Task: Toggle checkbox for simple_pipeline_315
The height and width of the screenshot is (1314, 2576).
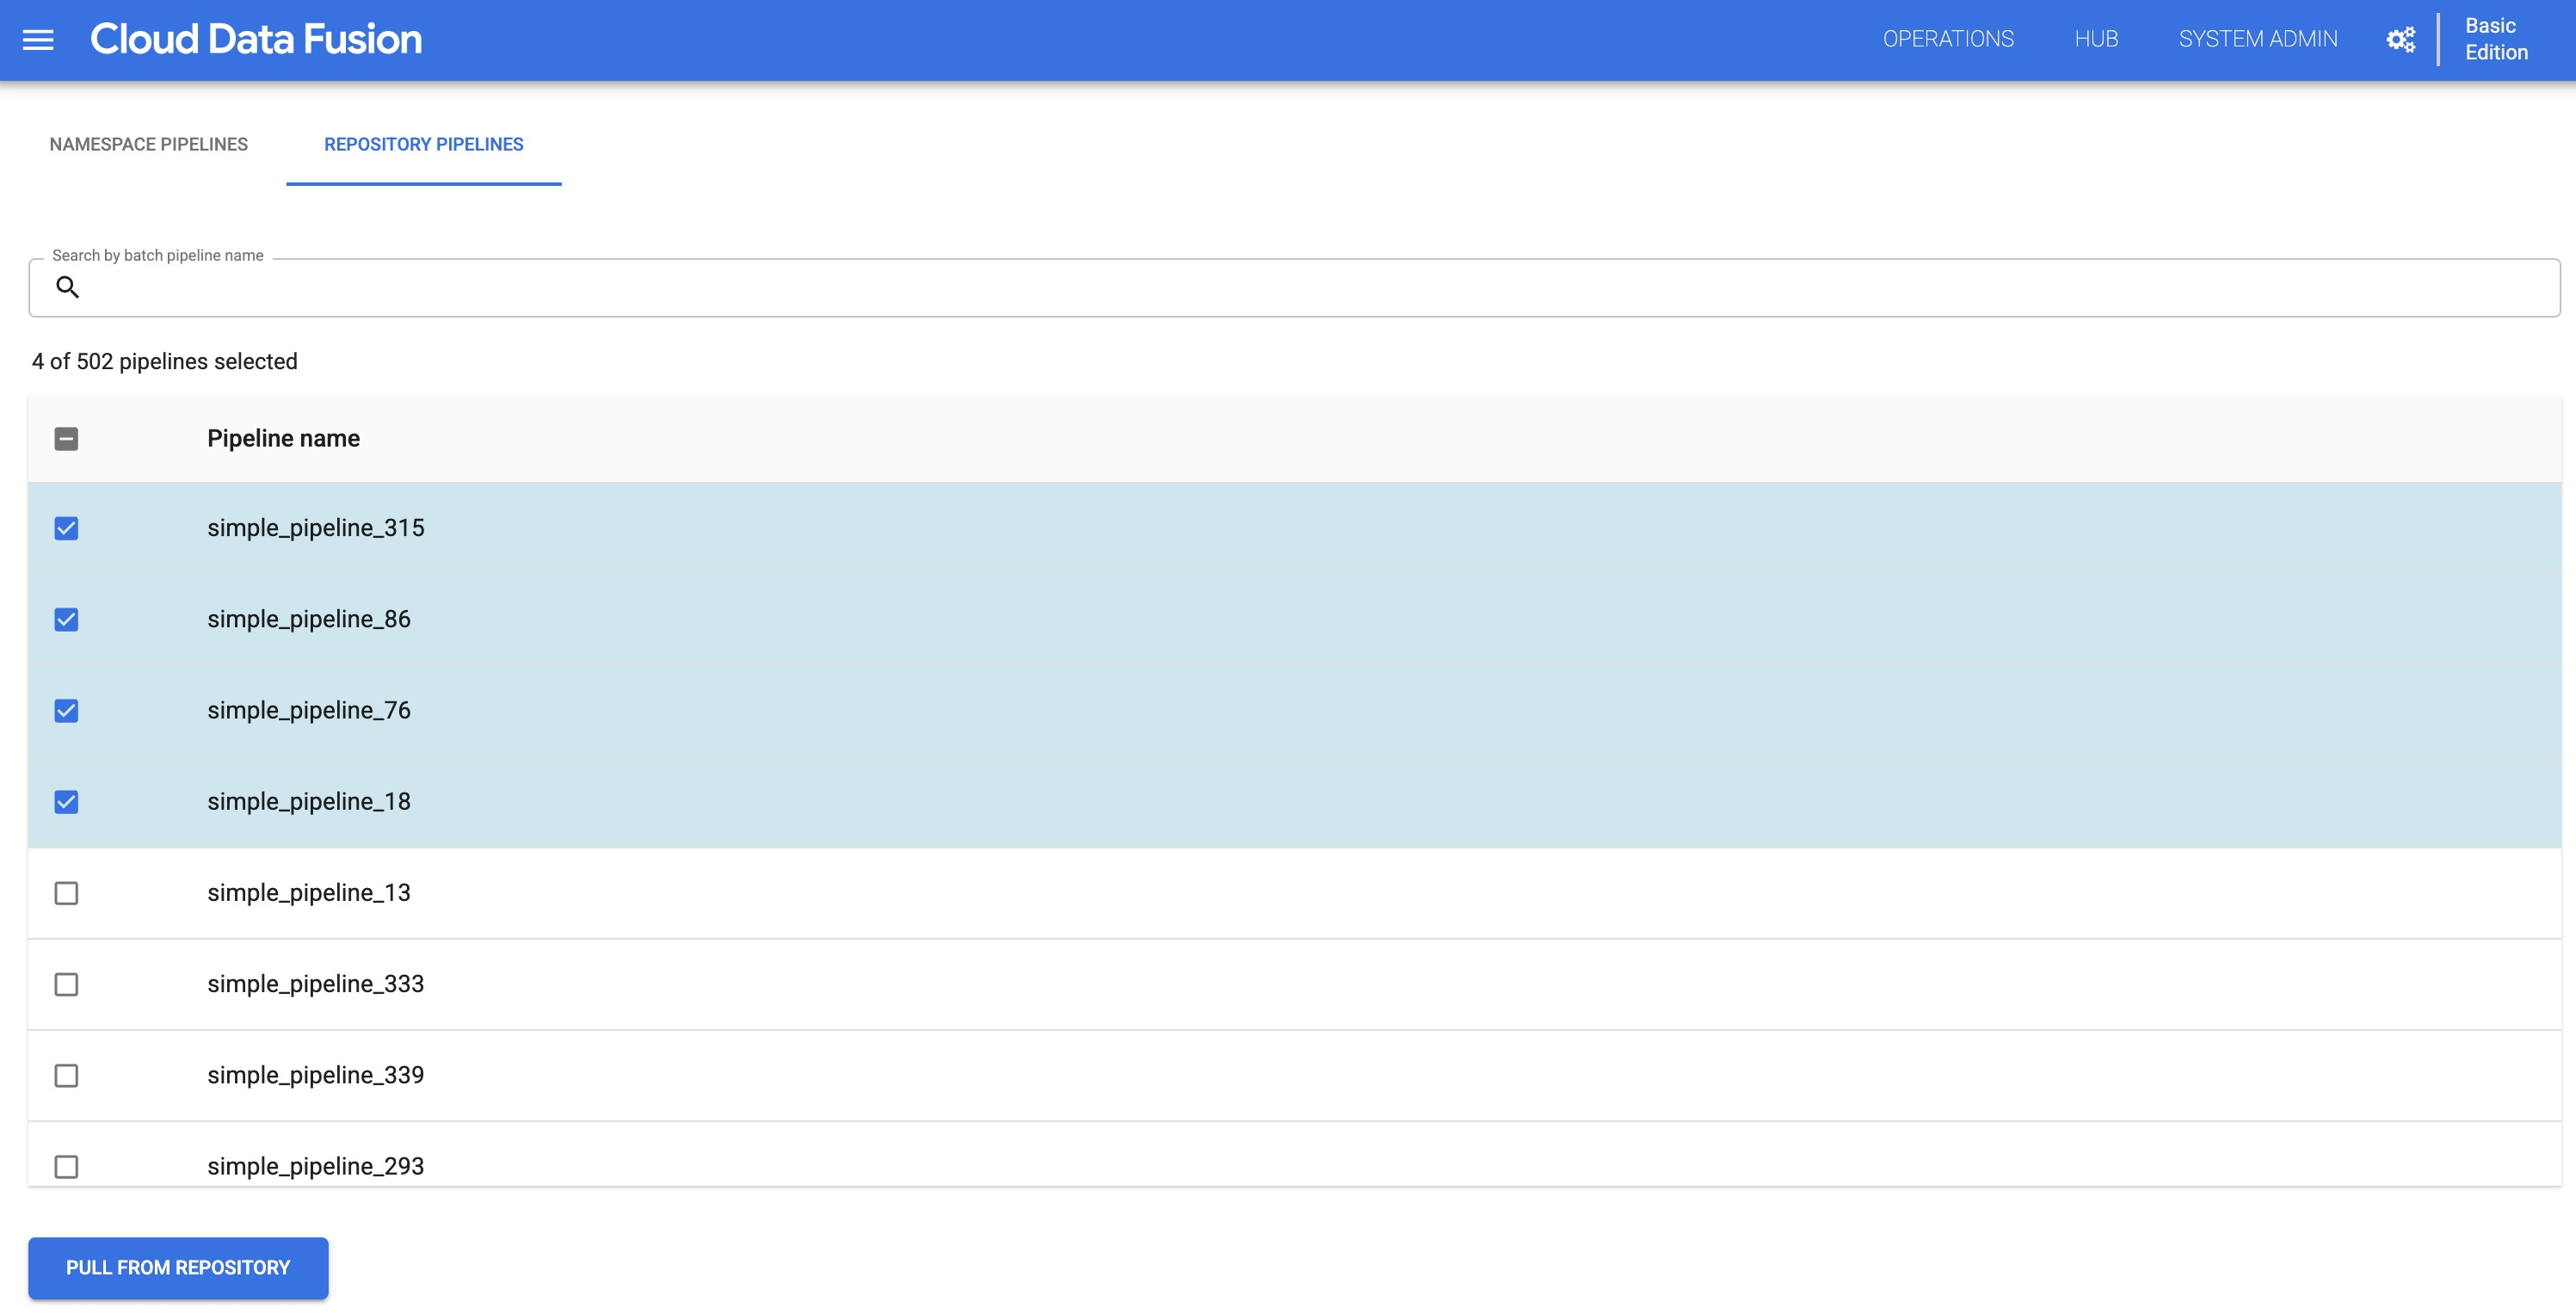Action: pos(67,528)
